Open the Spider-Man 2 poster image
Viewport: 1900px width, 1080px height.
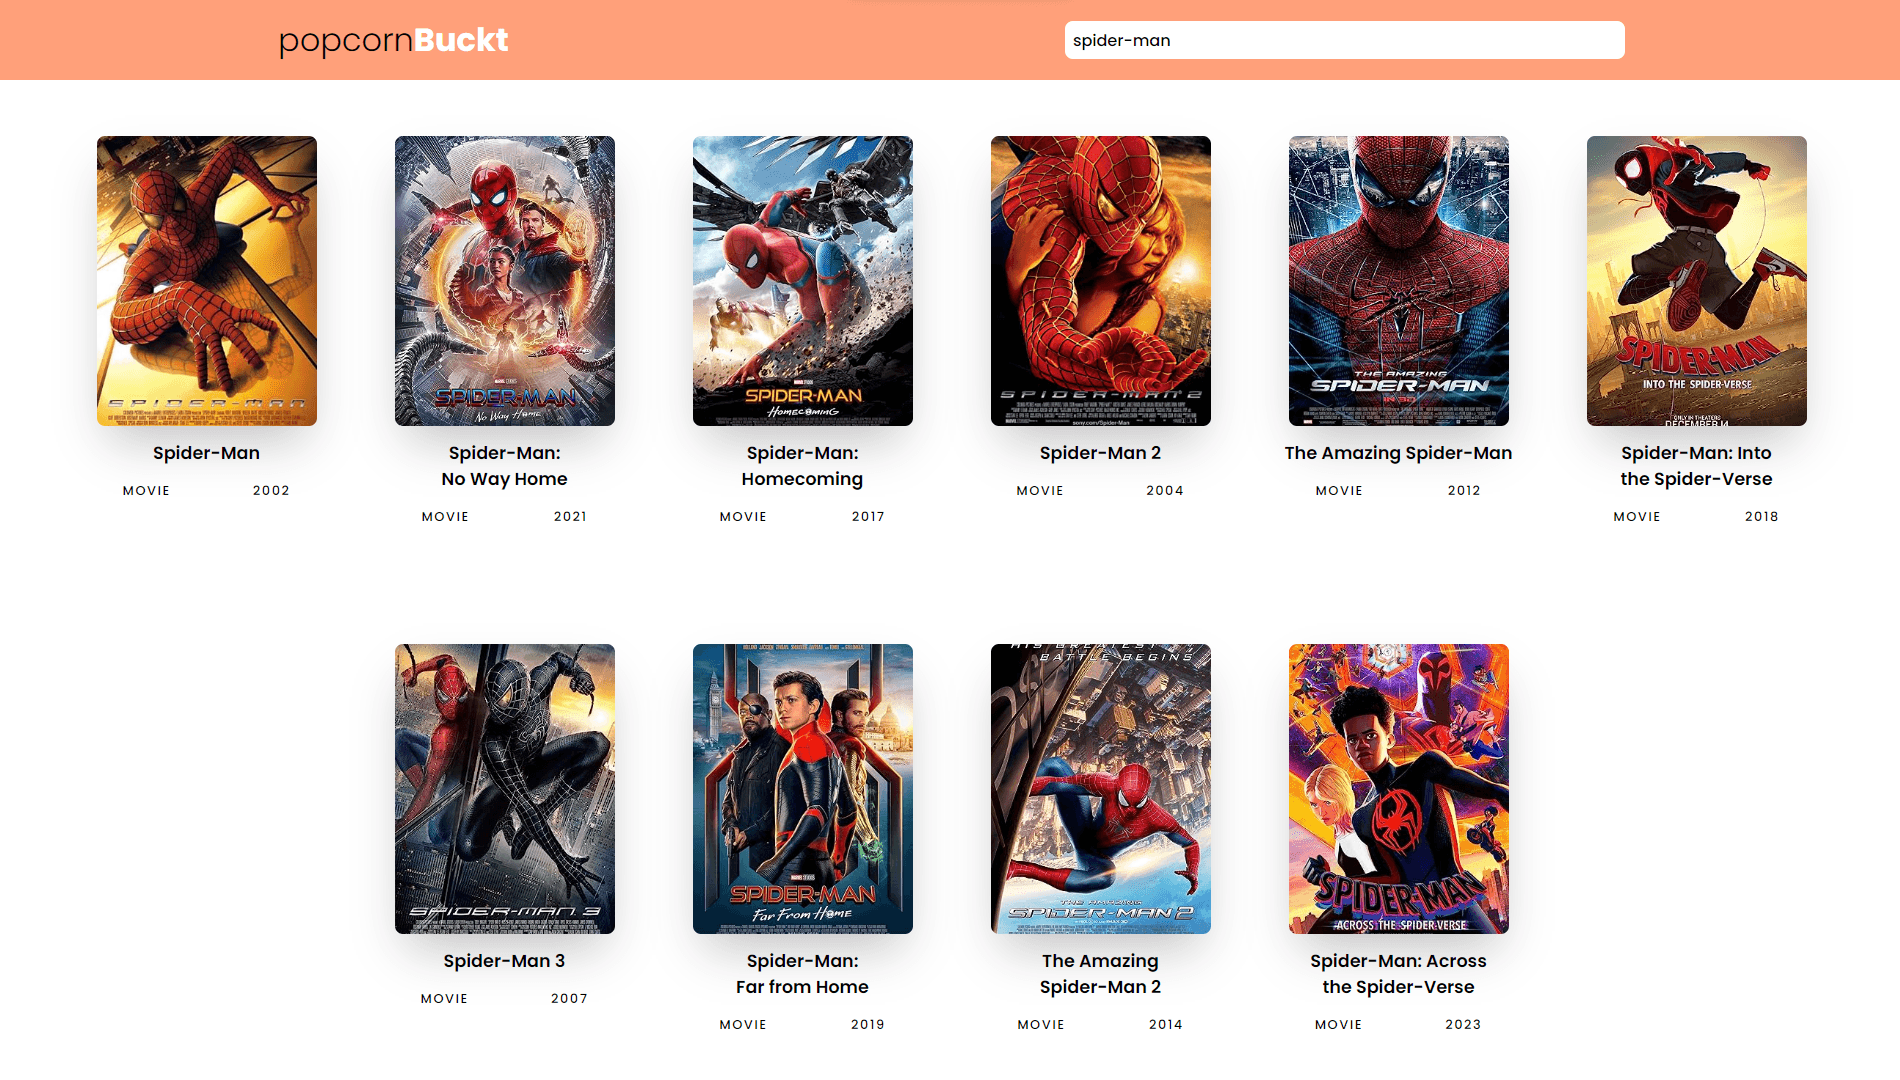point(1101,281)
